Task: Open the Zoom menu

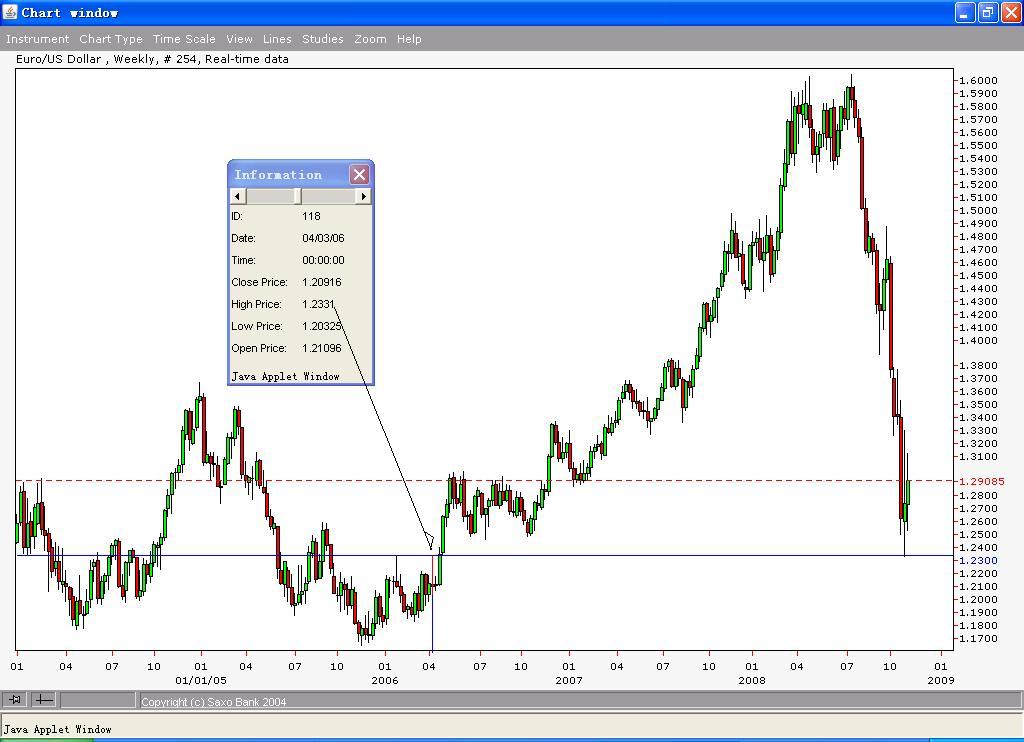Action: coord(370,39)
